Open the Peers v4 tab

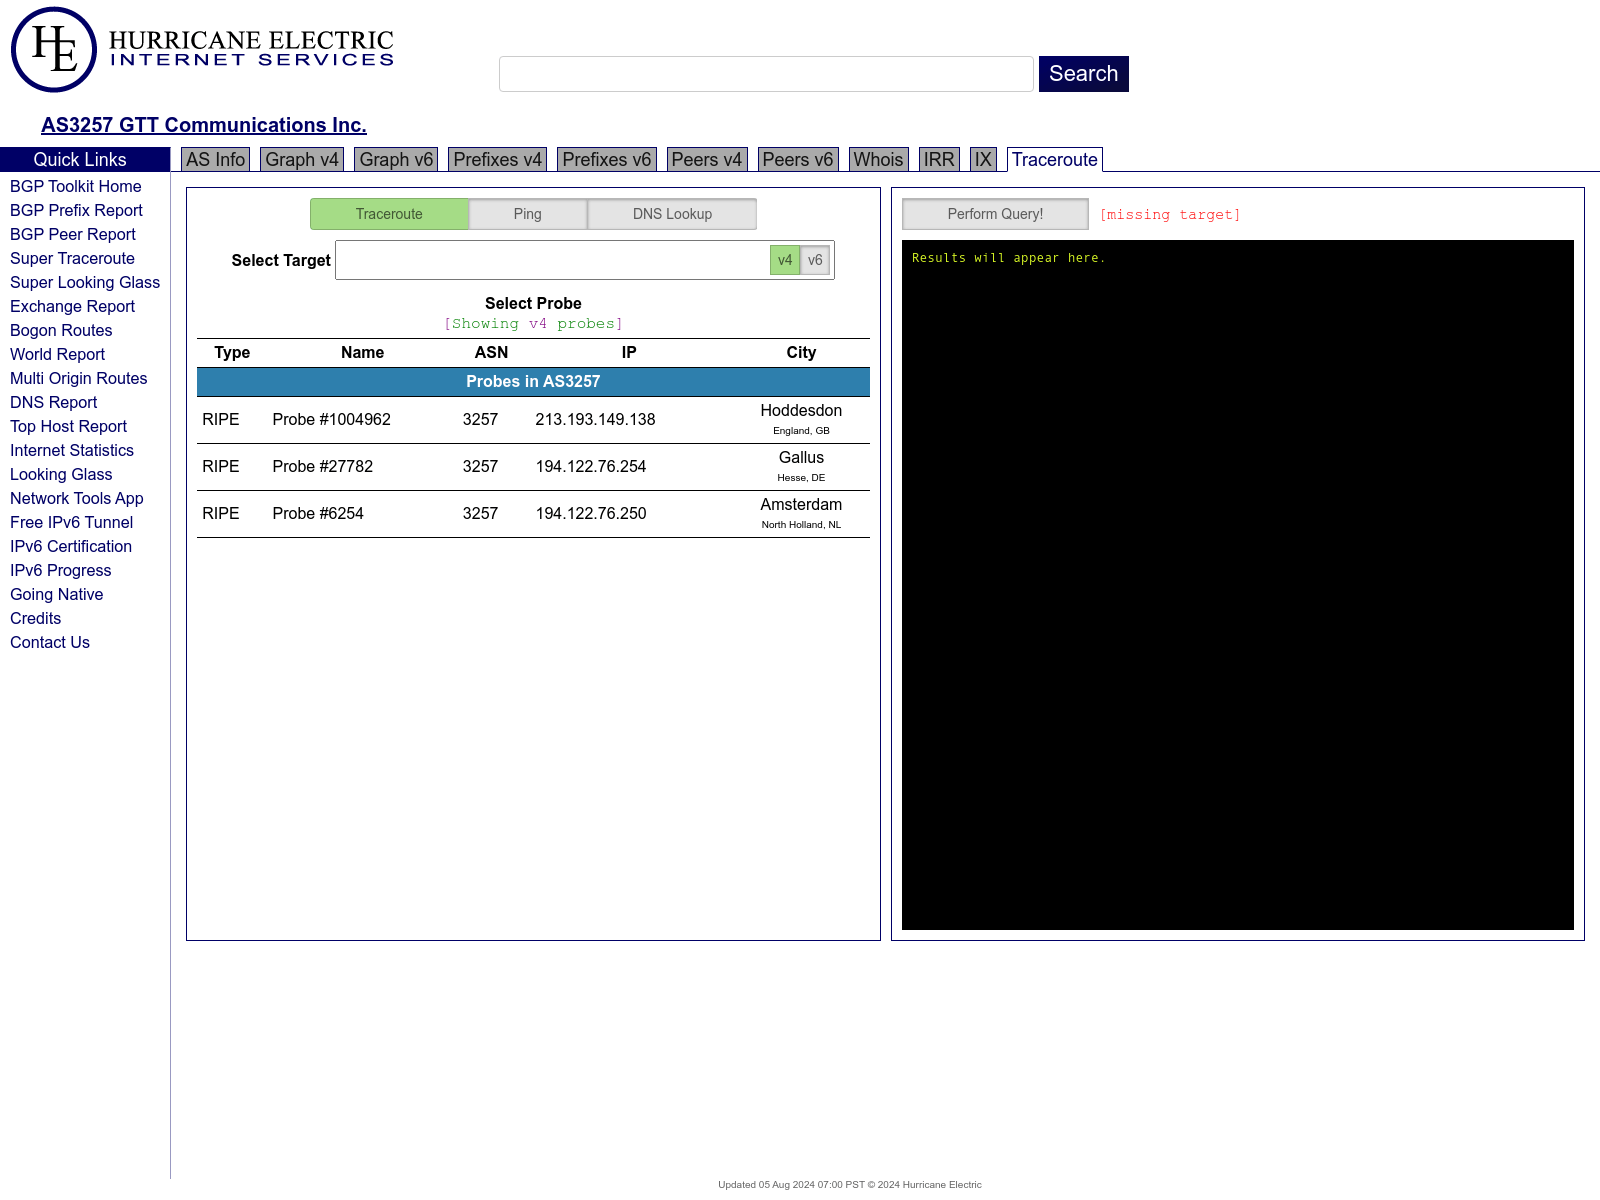pyautogui.click(x=706, y=160)
